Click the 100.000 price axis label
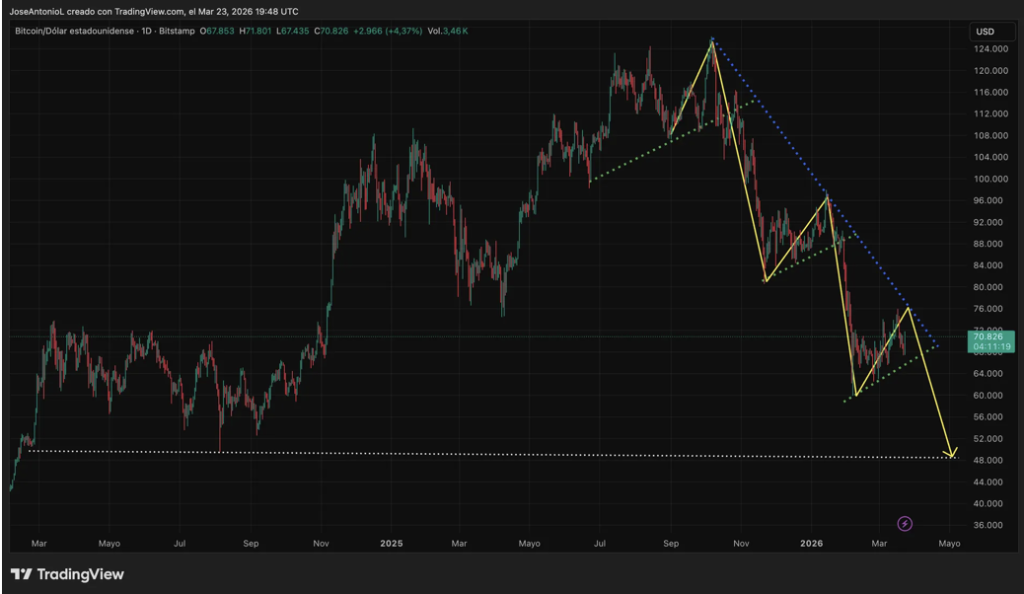 tap(990, 179)
